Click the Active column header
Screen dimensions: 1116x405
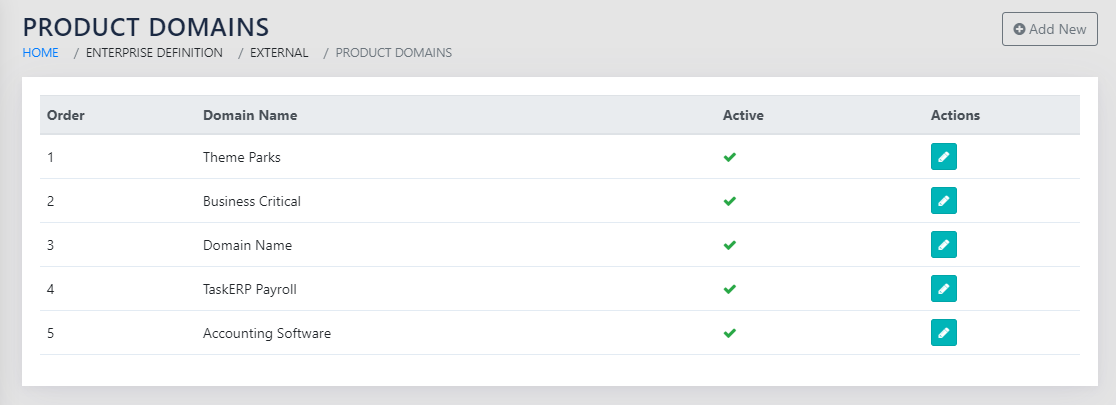click(x=743, y=115)
